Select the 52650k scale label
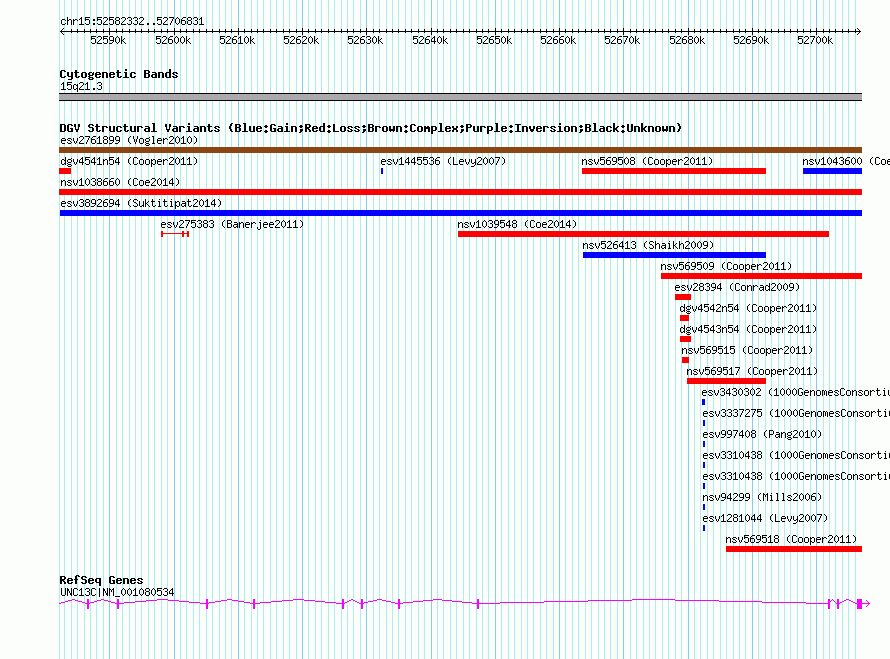Viewport: 890px width, 659px height. tap(494, 40)
